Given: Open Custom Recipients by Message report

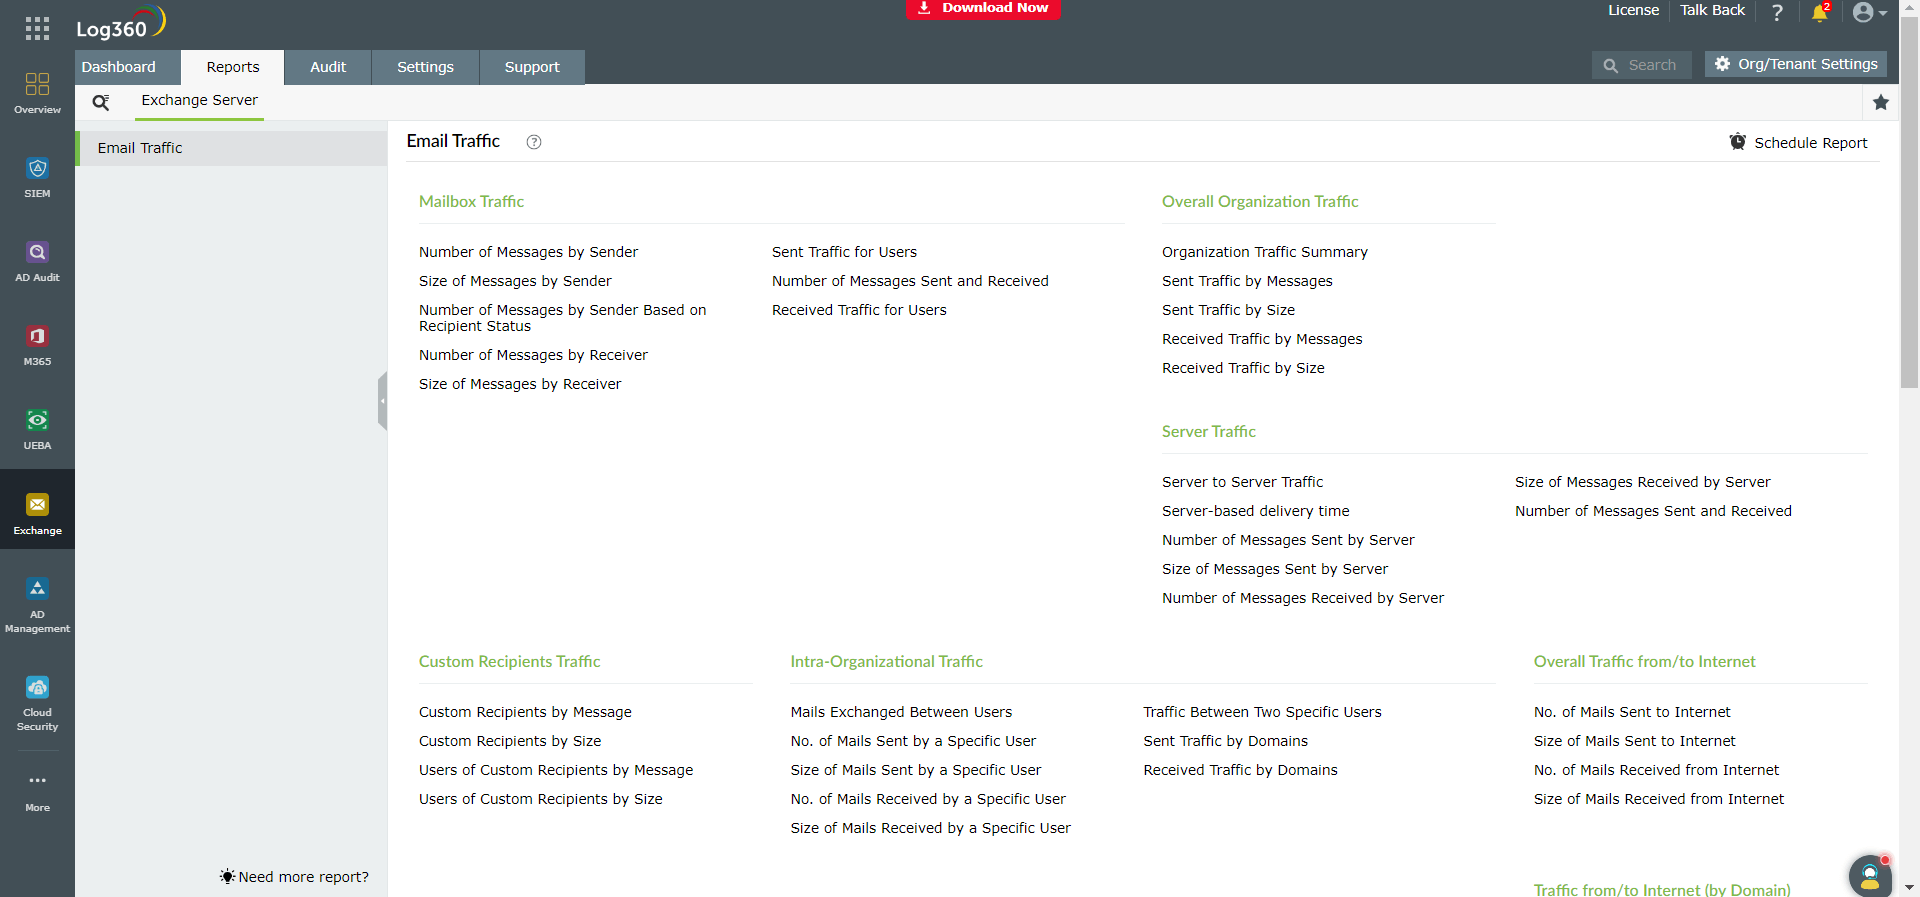Looking at the screenshot, I should [x=525, y=712].
